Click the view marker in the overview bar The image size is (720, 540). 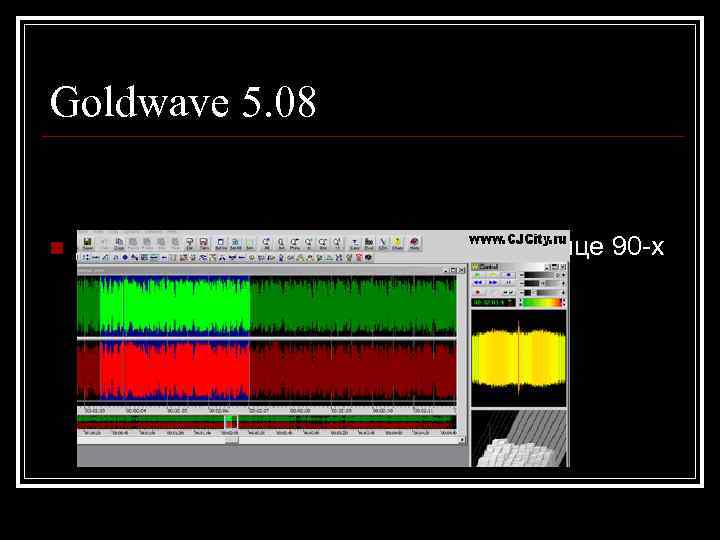[231, 422]
